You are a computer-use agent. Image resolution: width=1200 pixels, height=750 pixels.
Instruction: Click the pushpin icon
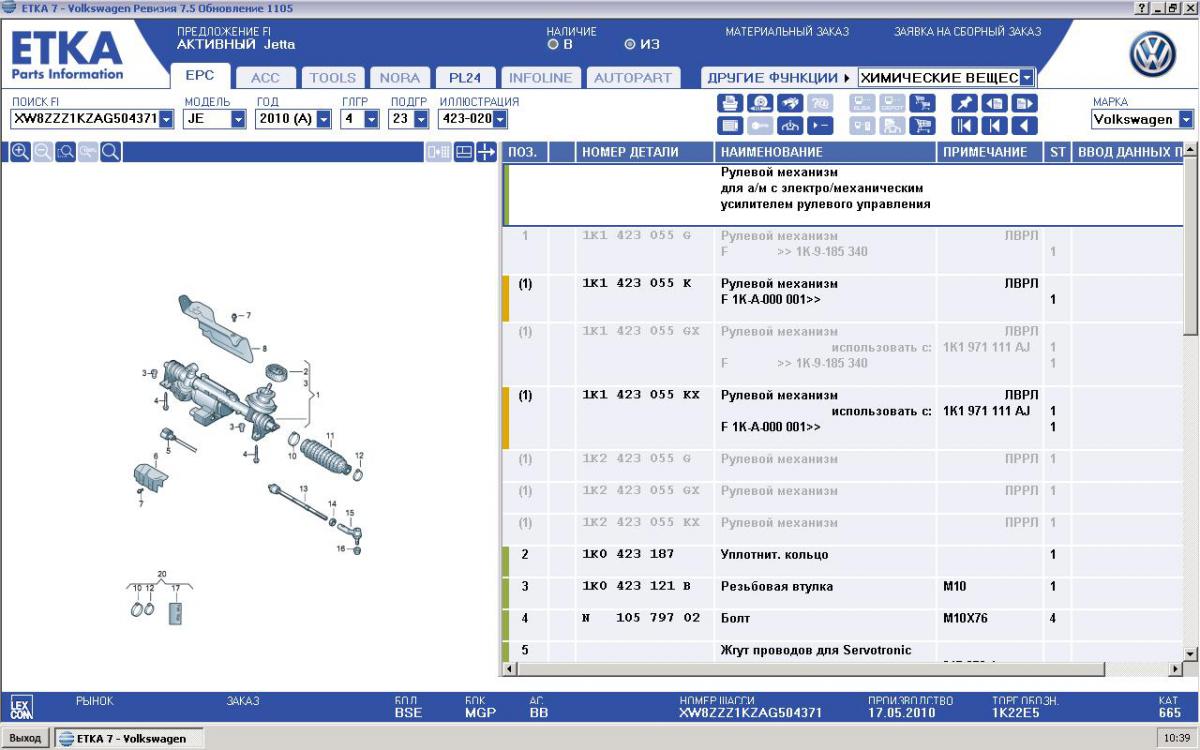coord(964,103)
